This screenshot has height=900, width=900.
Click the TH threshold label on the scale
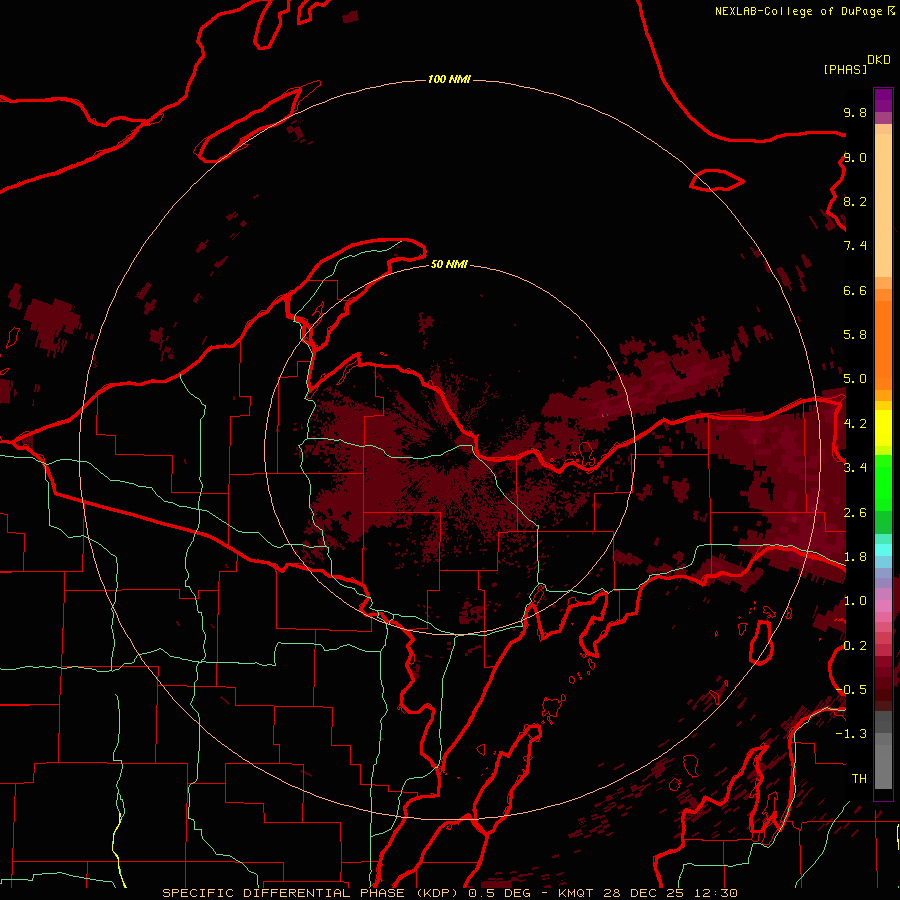point(859,779)
